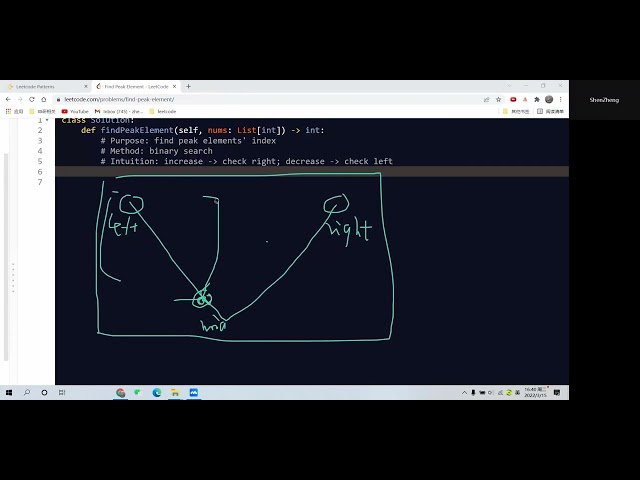Image resolution: width=640 pixels, height=480 pixels.
Task: Click the microphone tray icon
Action: (x=473, y=393)
